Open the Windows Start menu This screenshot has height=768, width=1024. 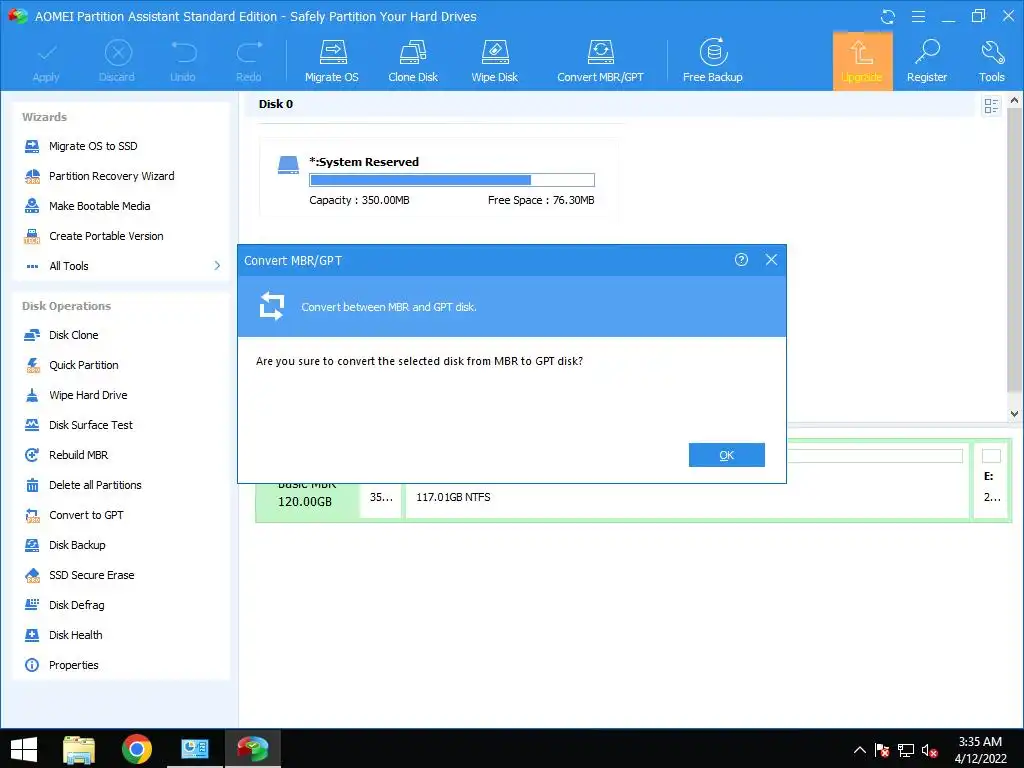(24, 749)
